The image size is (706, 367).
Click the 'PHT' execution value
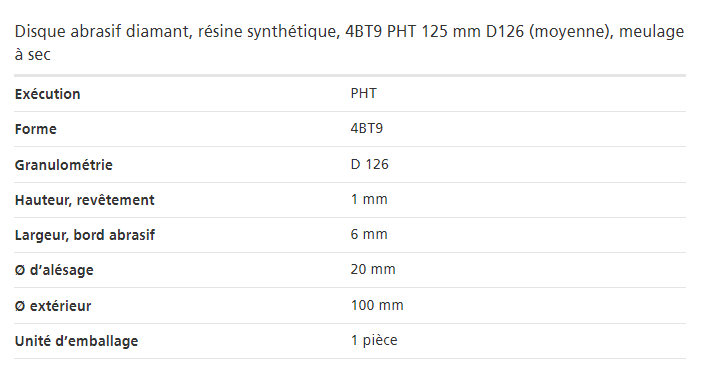363,93
